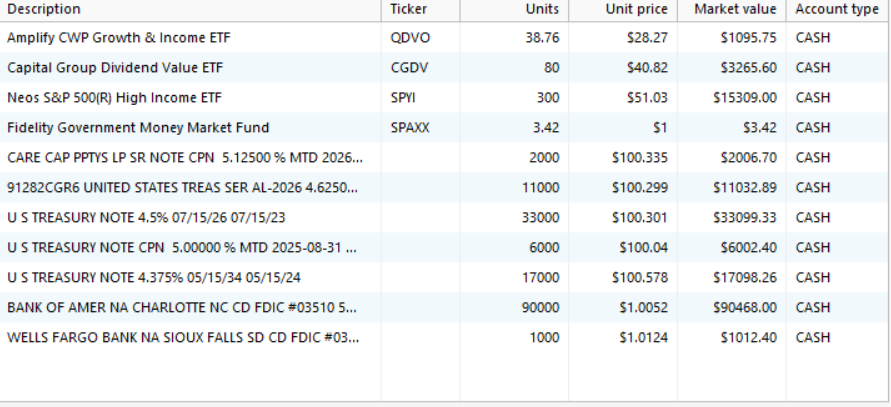Sort by the Units column header
This screenshot has width=891, height=407.
(x=514, y=10)
